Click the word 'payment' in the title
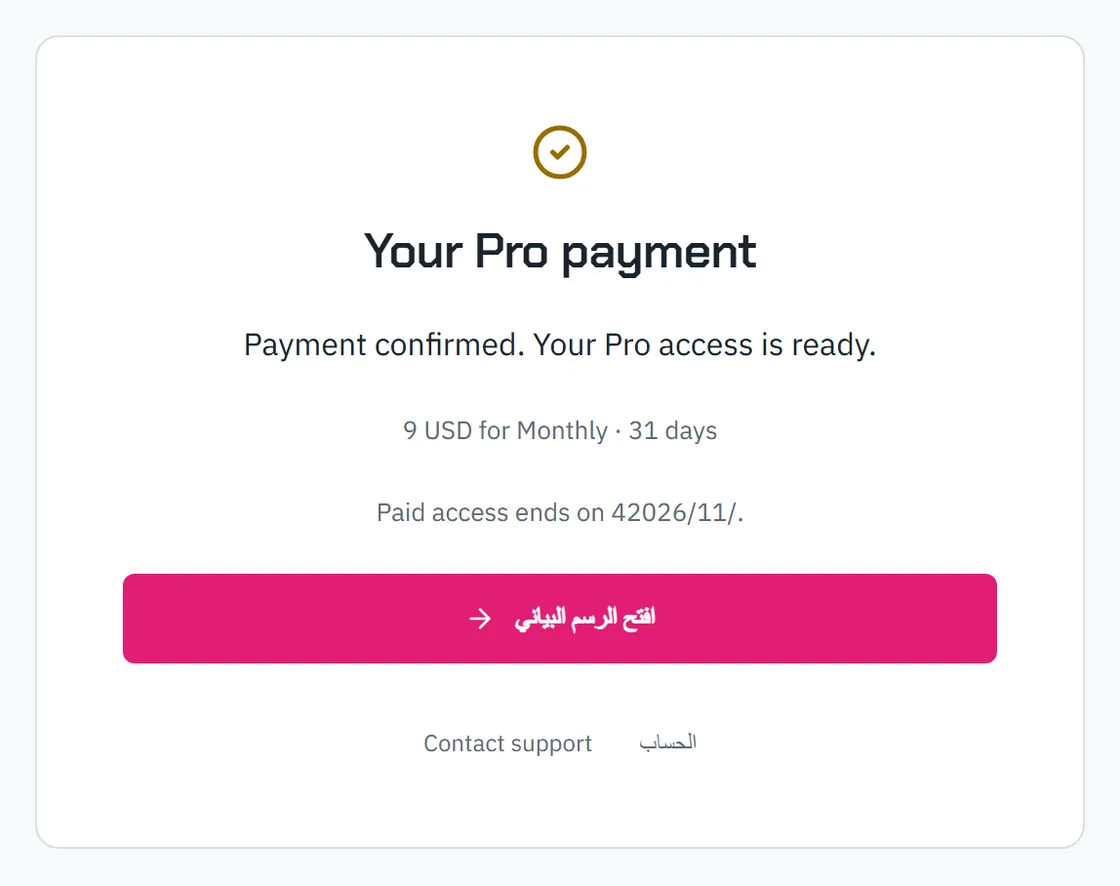Image resolution: width=1120 pixels, height=886 pixels. 659,254
